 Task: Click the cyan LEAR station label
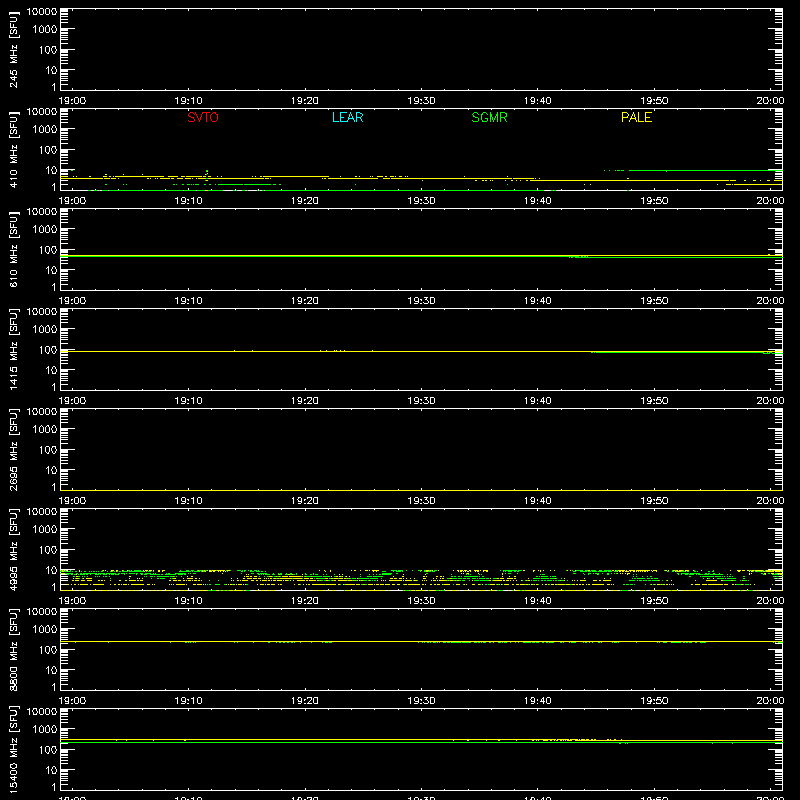347,117
